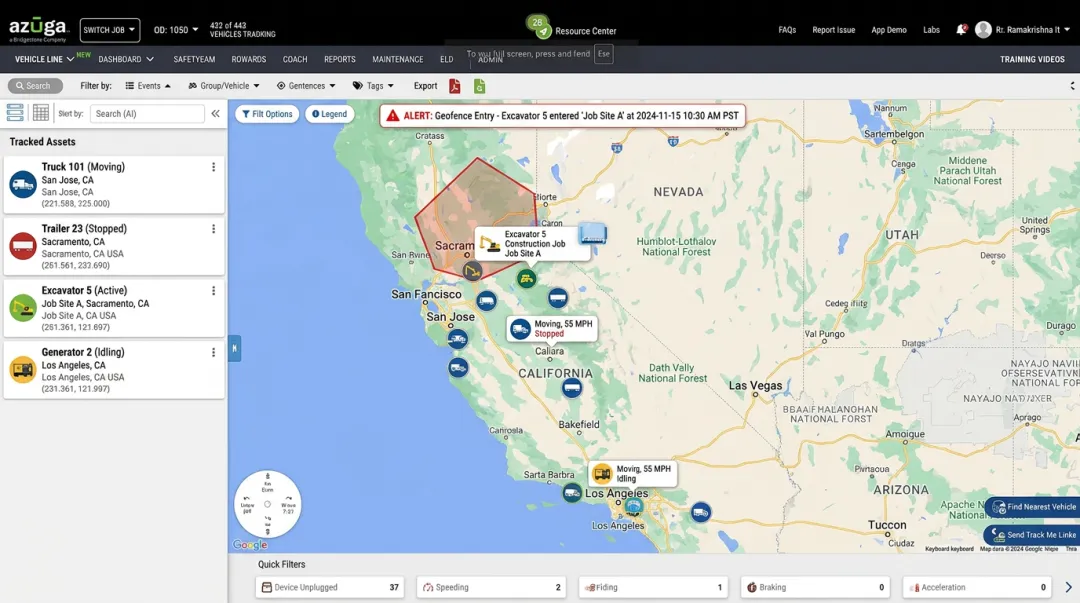Switch to grid table view layout
Screen dimensions: 1080x603
click(41, 112)
